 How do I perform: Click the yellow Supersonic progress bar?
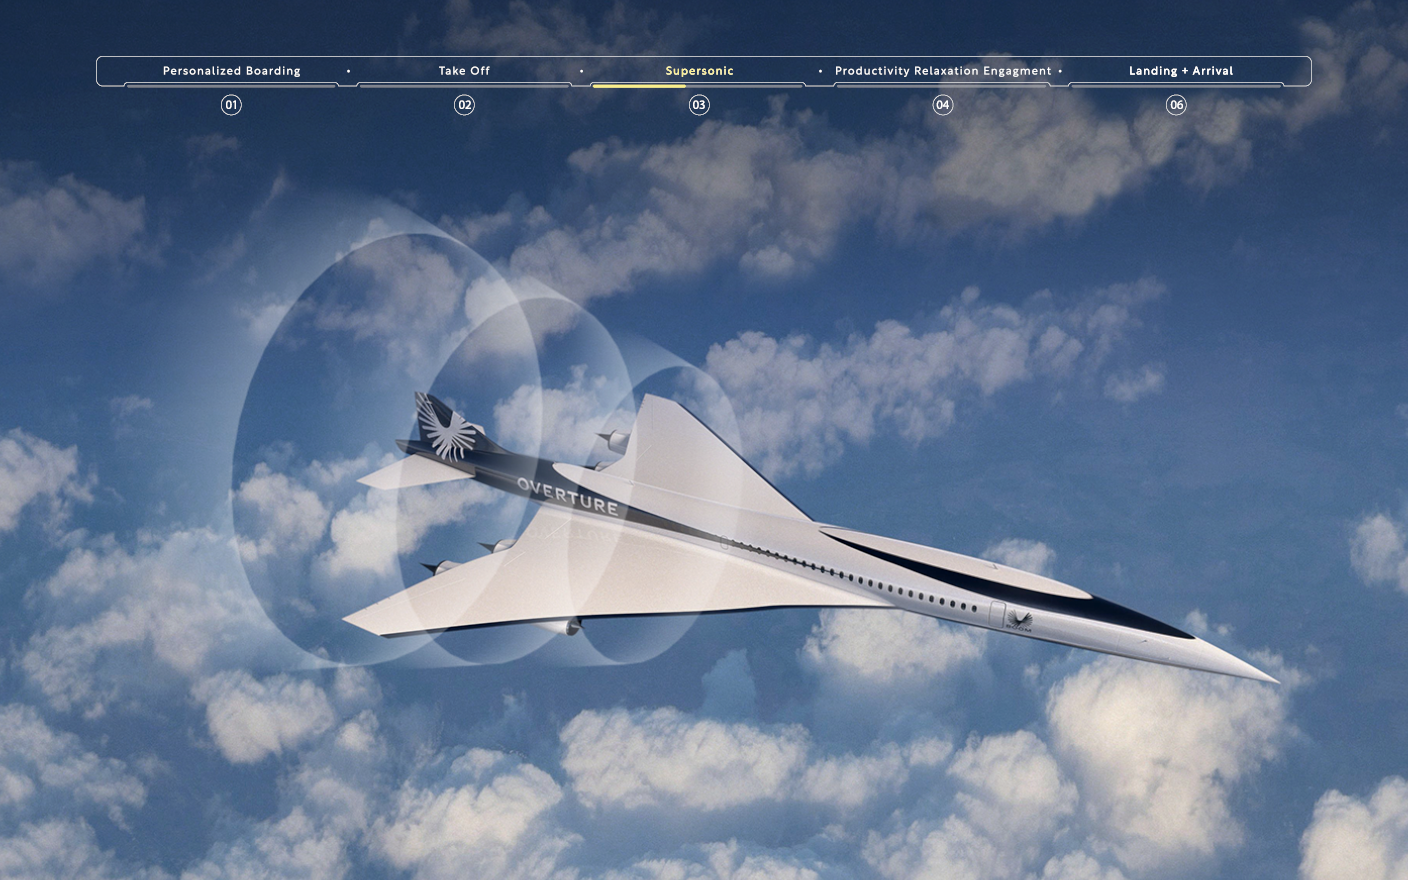638,86
